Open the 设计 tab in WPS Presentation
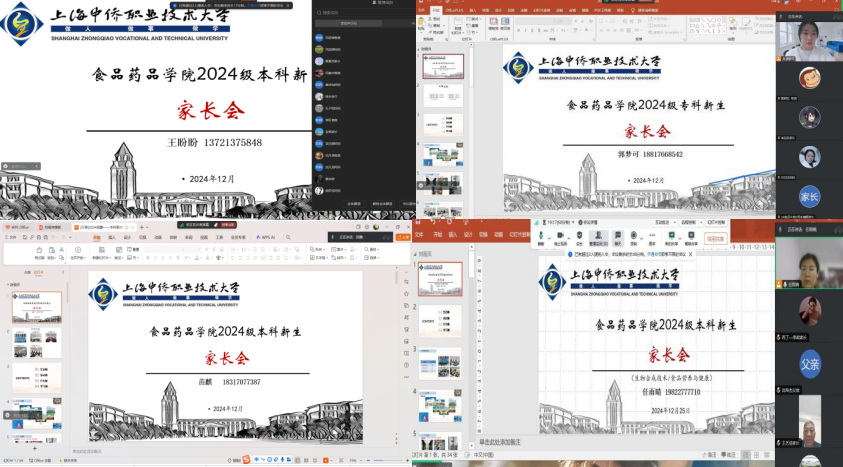Screen dimensions: 843x467 click(127, 238)
